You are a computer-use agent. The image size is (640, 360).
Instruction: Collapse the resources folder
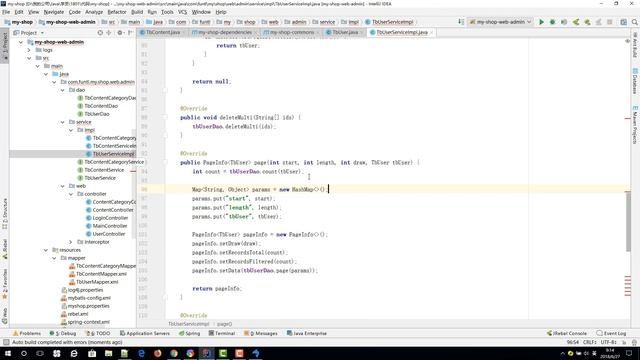(46, 250)
